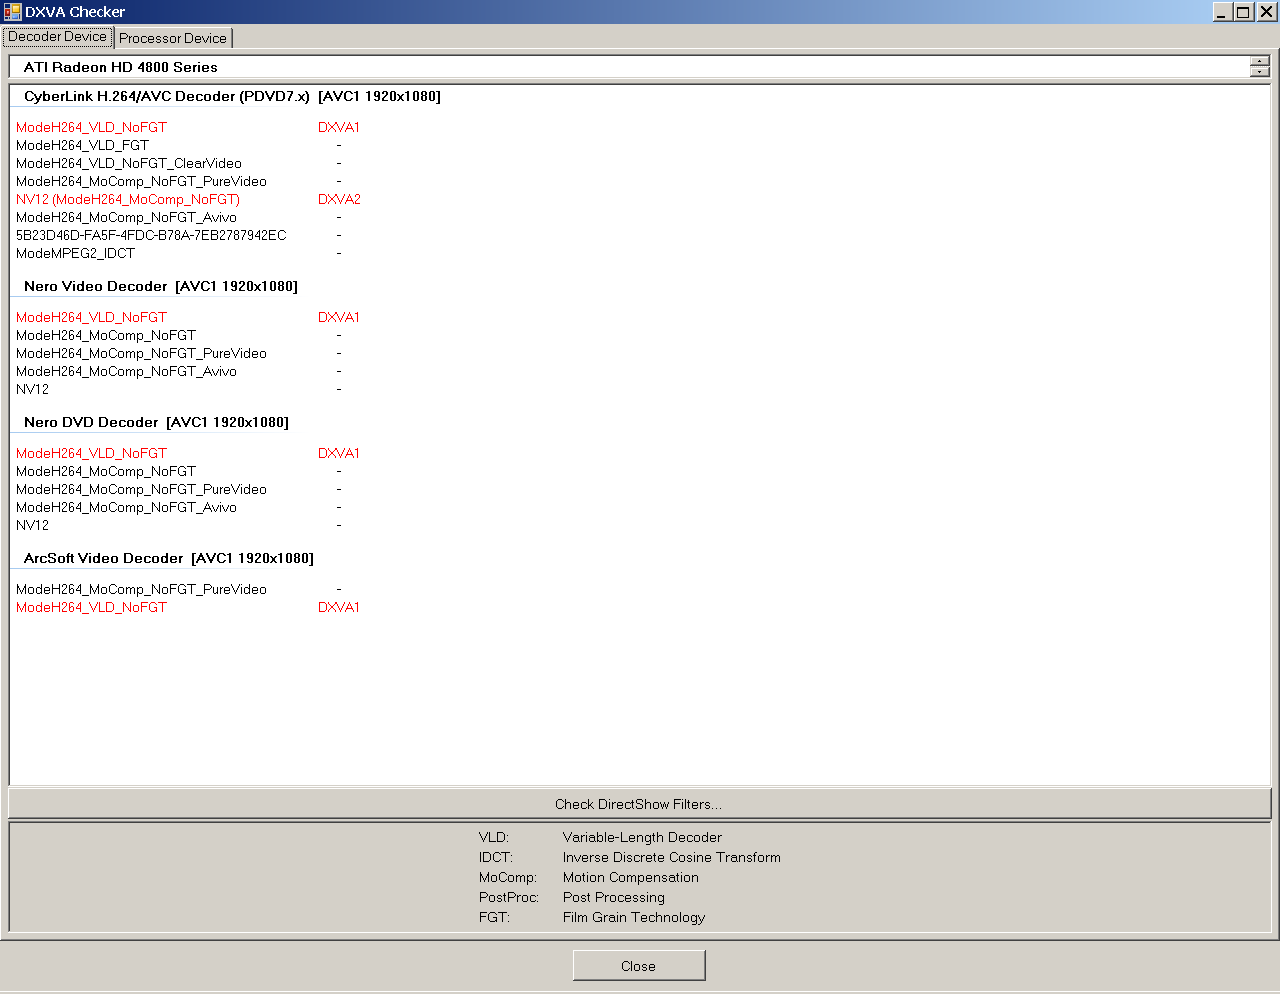
Task: Select the 5B23D46D-FA5F-4FDC-B78A-7EB2787942EC entry
Action: (x=151, y=236)
